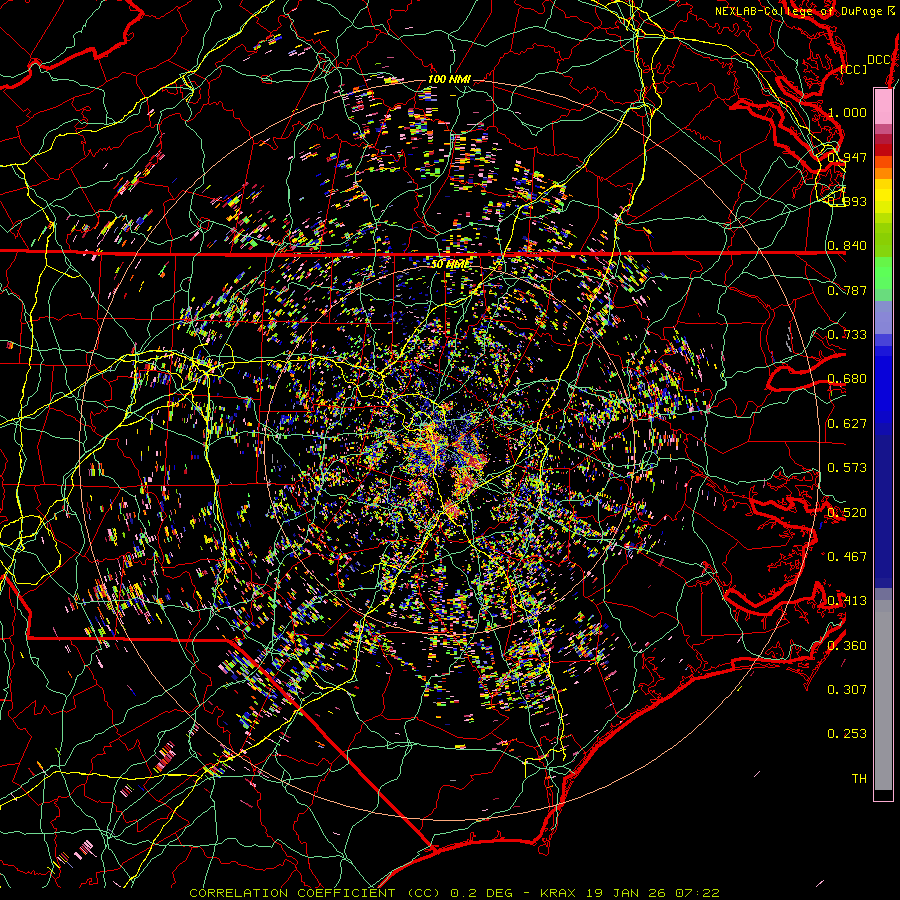Click the Correlation Coefficient KRAX caption
This screenshot has width=900, height=900.
(454, 893)
